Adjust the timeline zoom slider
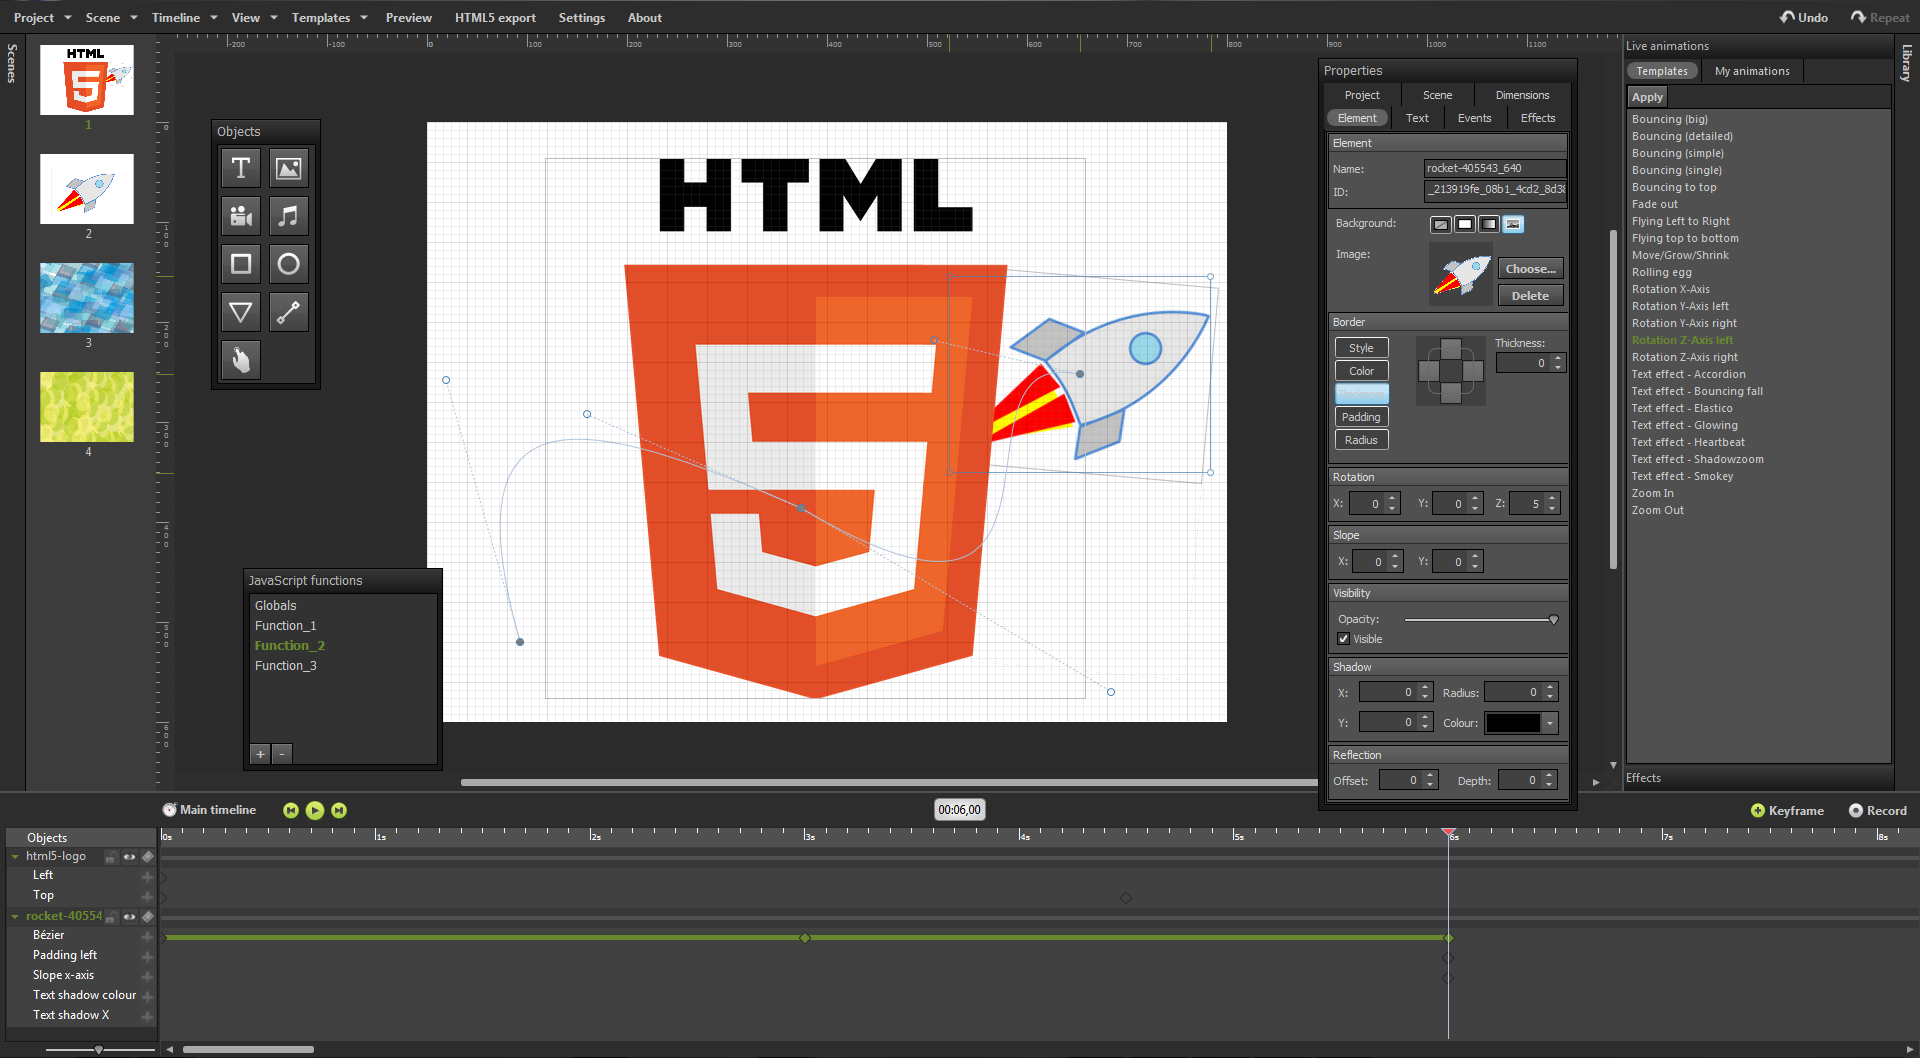The height and width of the screenshot is (1058, 1920). pyautogui.click(x=99, y=1049)
